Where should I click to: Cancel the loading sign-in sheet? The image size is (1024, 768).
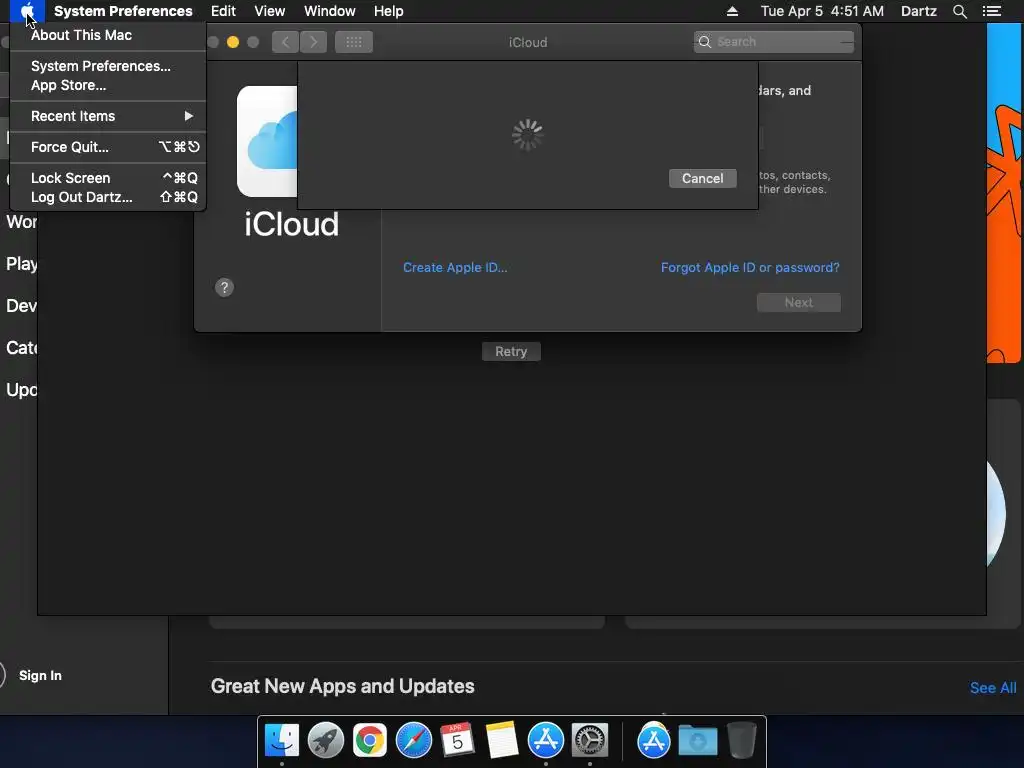[703, 178]
